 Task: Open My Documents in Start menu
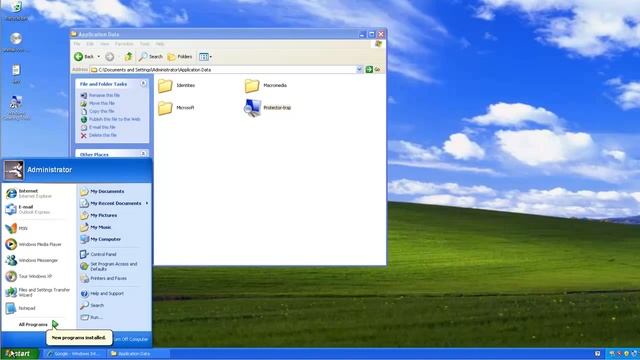pos(102,191)
